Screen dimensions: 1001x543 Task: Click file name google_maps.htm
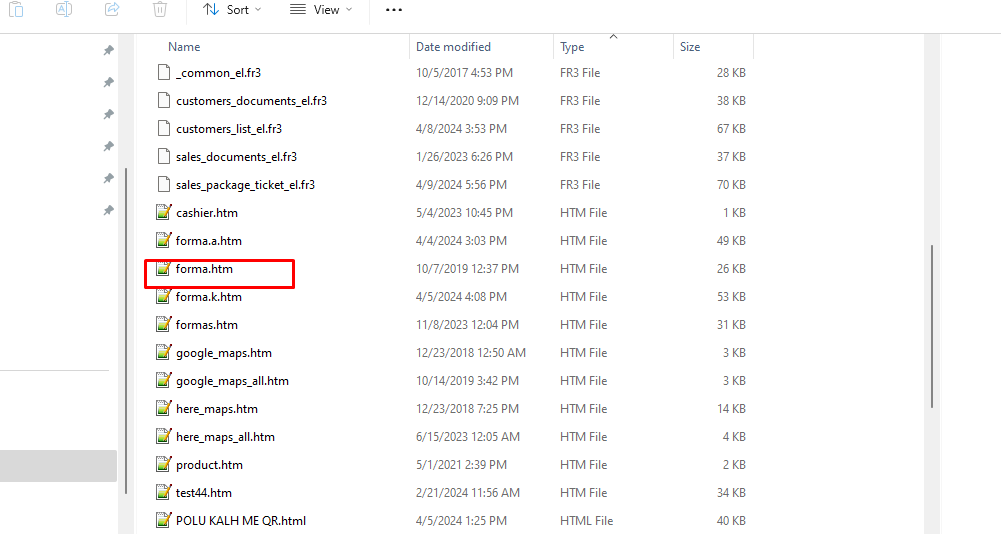click(224, 353)
